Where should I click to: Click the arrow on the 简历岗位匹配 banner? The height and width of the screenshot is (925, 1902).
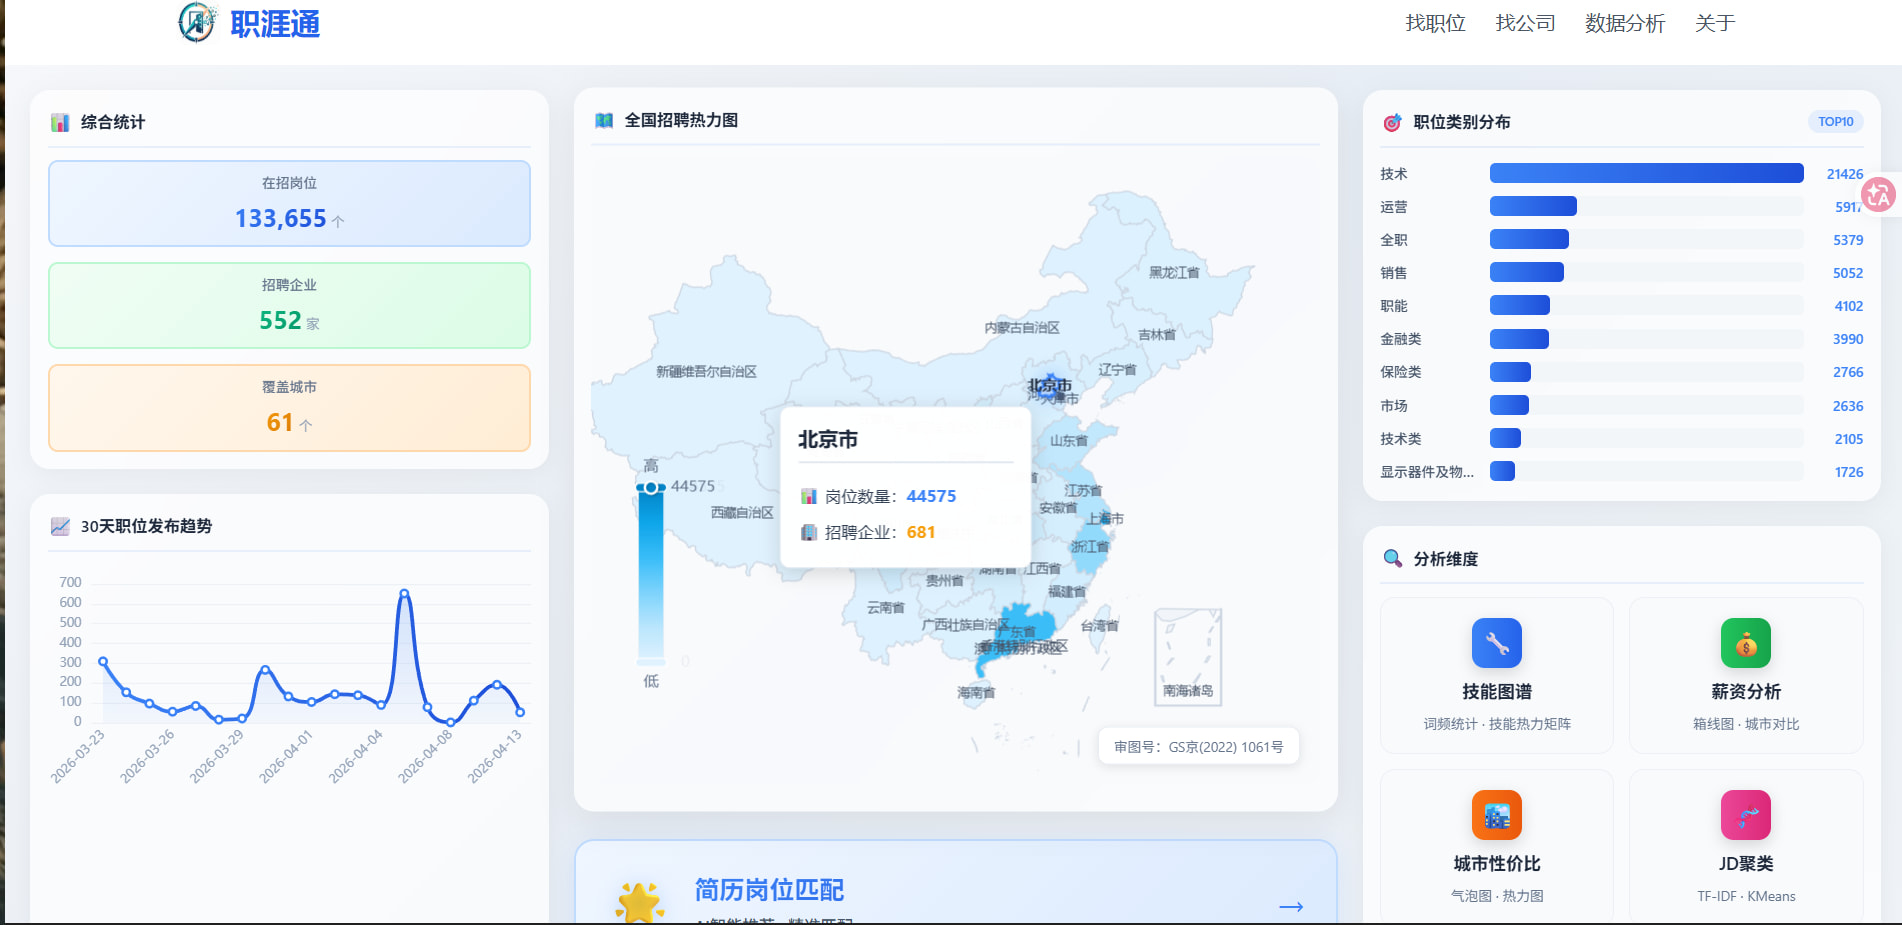point(1291,906)
